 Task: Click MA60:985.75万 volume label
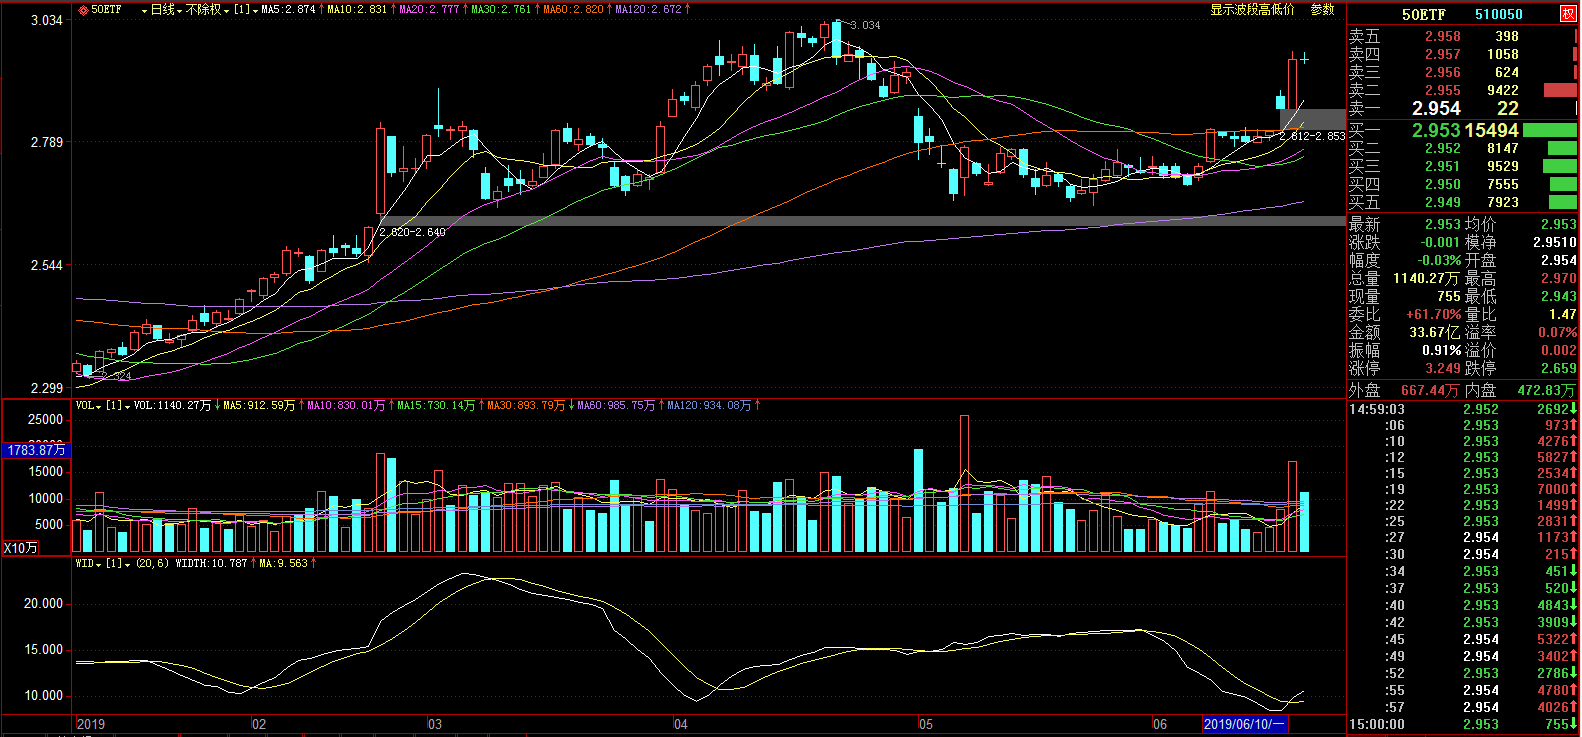[616, 406]
